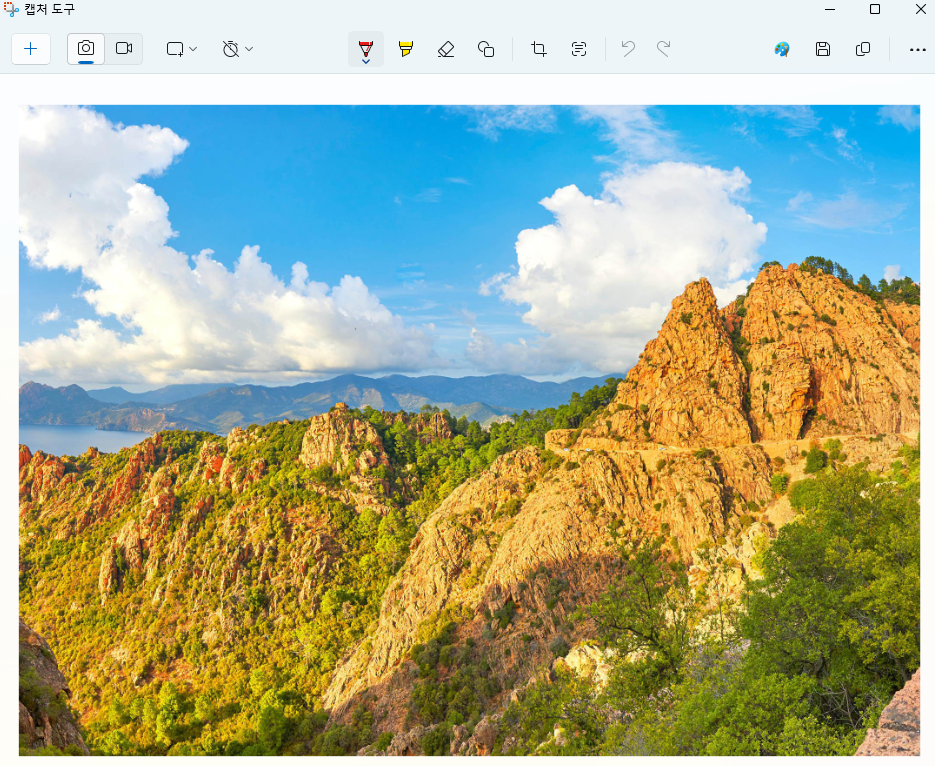Open text actions recognition tool
This screenshot has height=766, width=935.
pyautogui.click(x=579, y=49)
